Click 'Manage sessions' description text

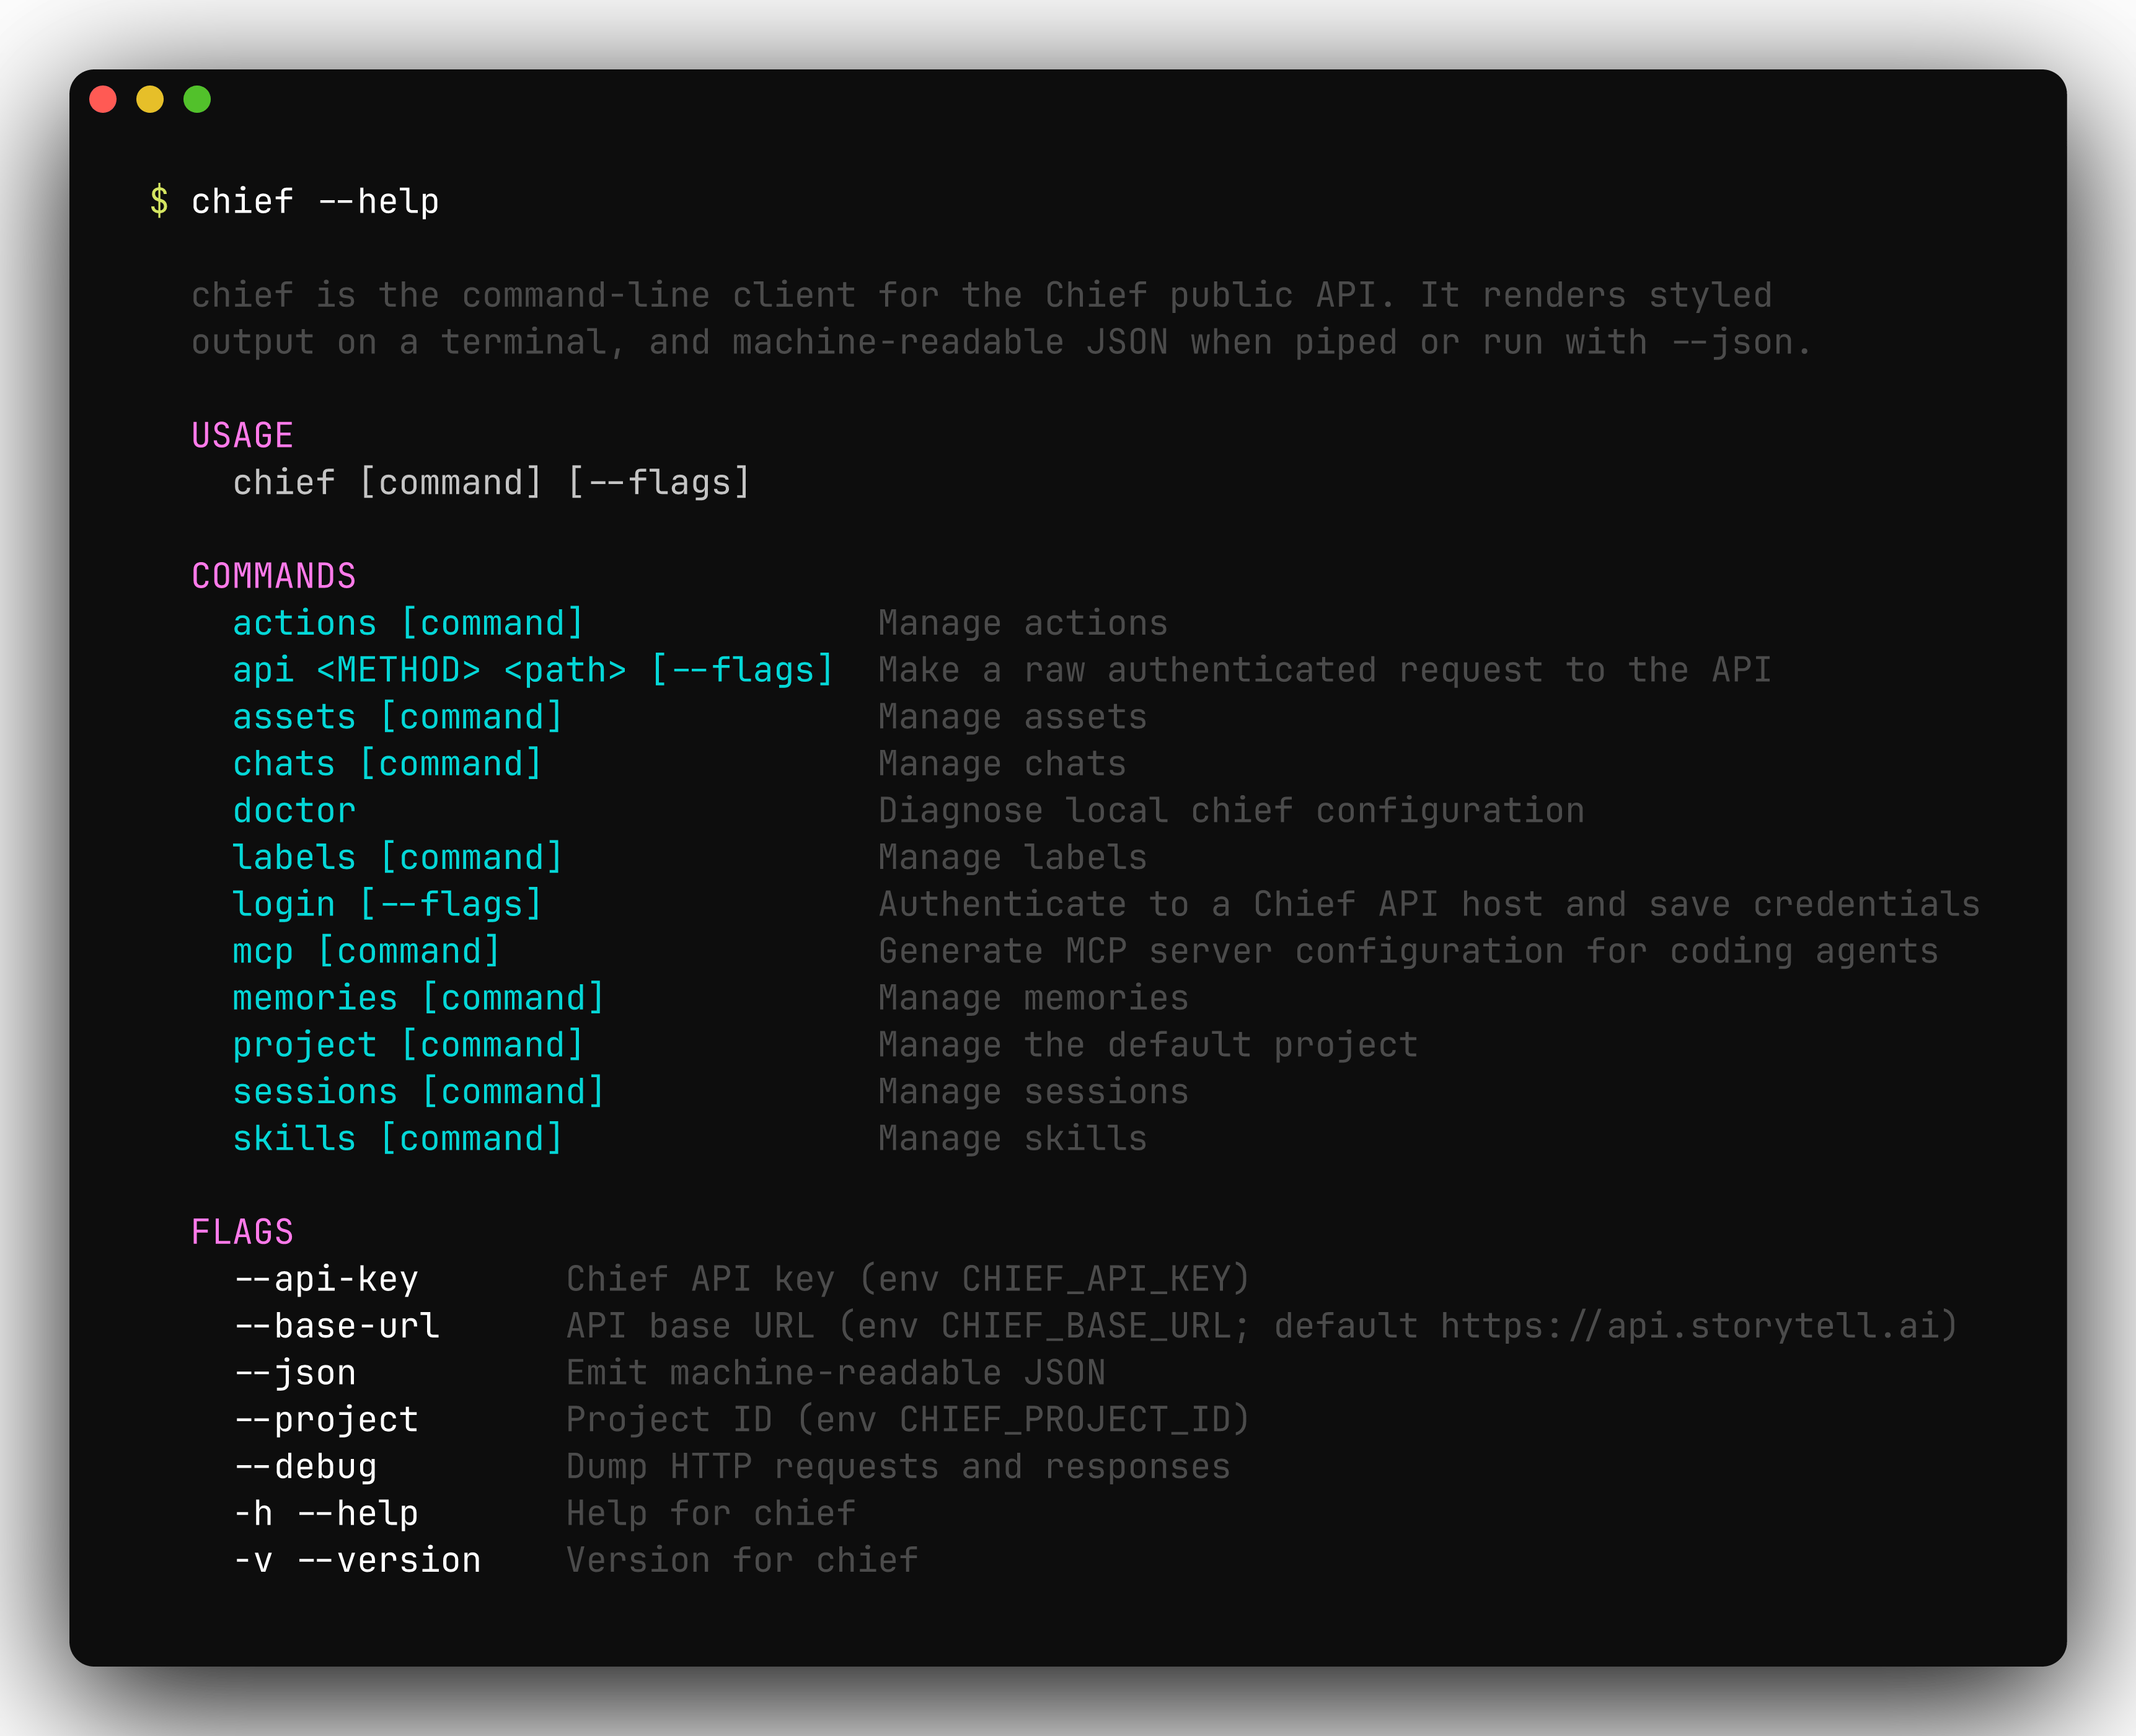click(x=1033, y=1092)
